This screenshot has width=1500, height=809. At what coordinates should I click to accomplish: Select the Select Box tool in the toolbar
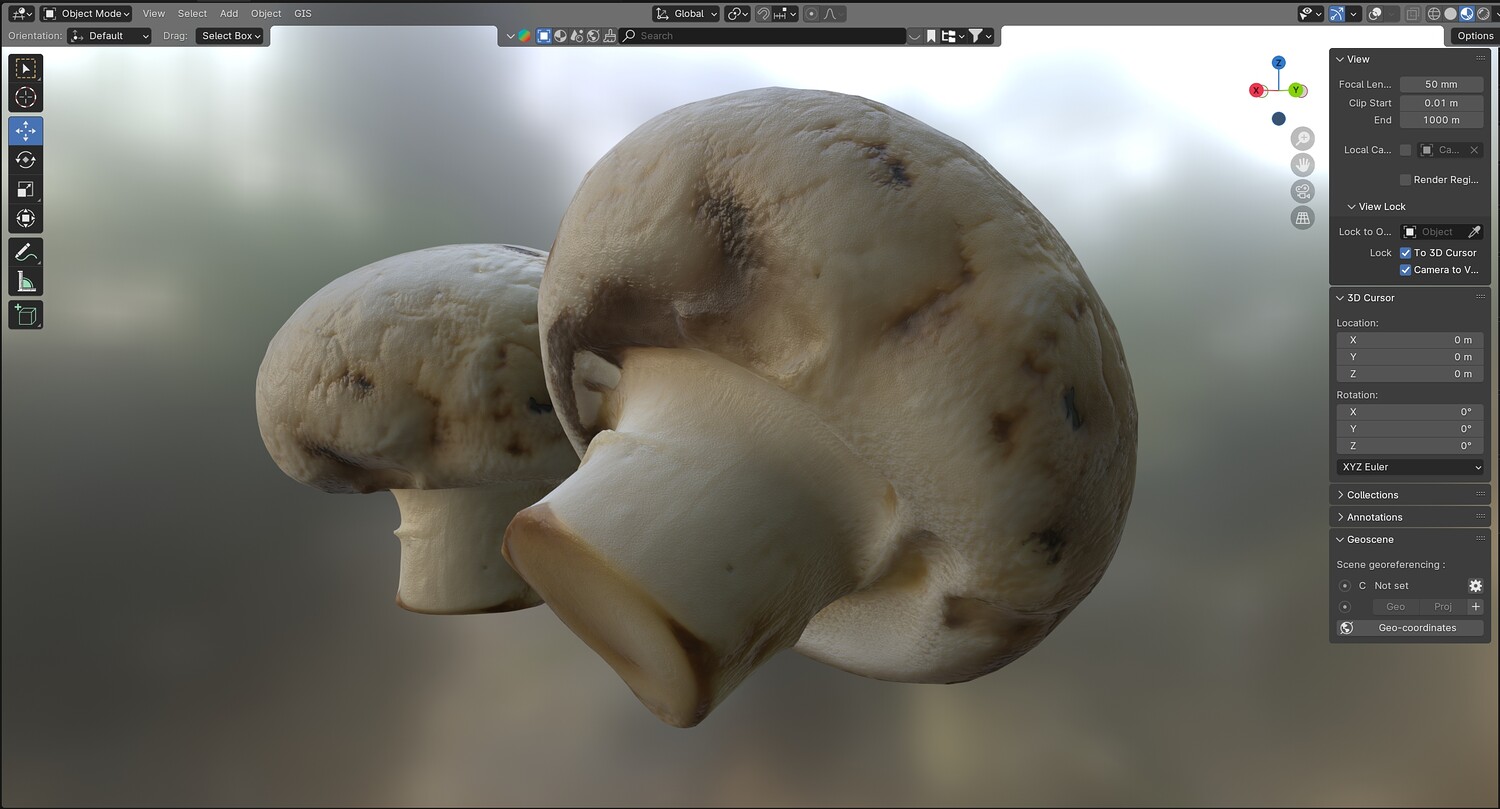[26, 68]
